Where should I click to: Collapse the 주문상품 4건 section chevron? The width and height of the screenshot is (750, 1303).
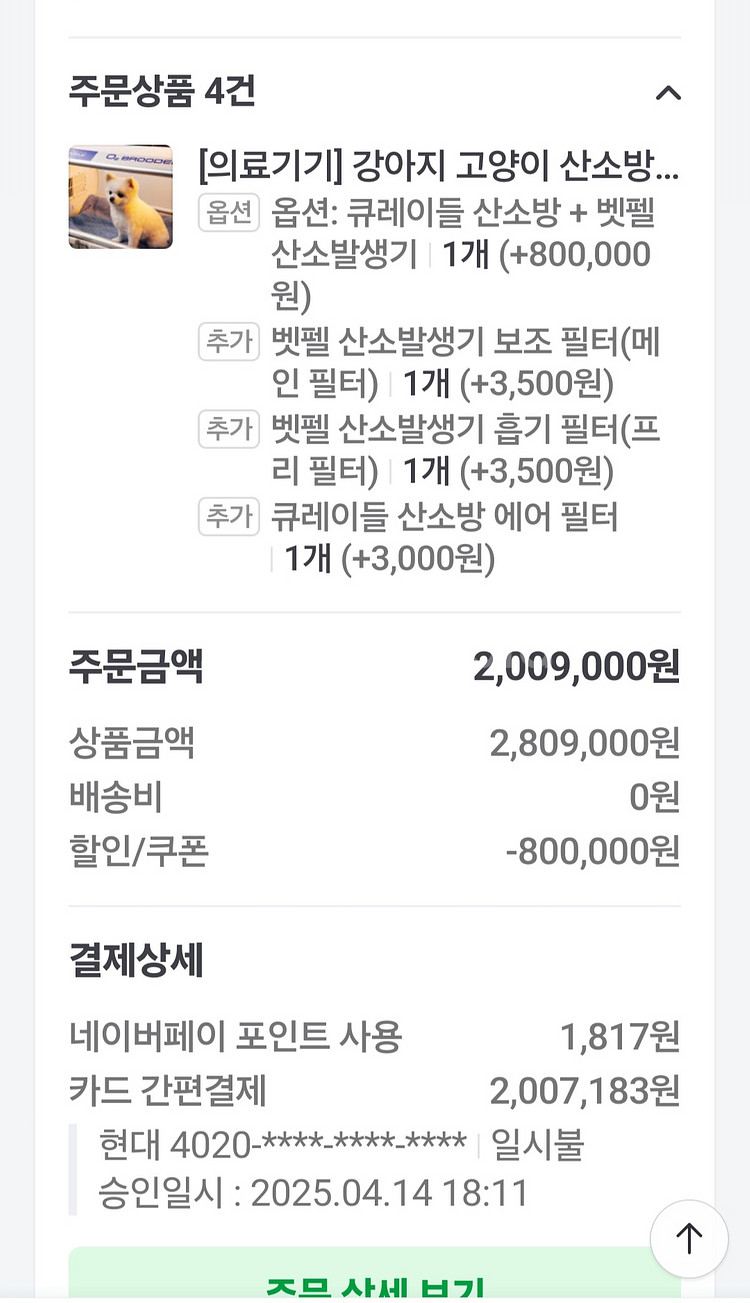pos(667,93)
